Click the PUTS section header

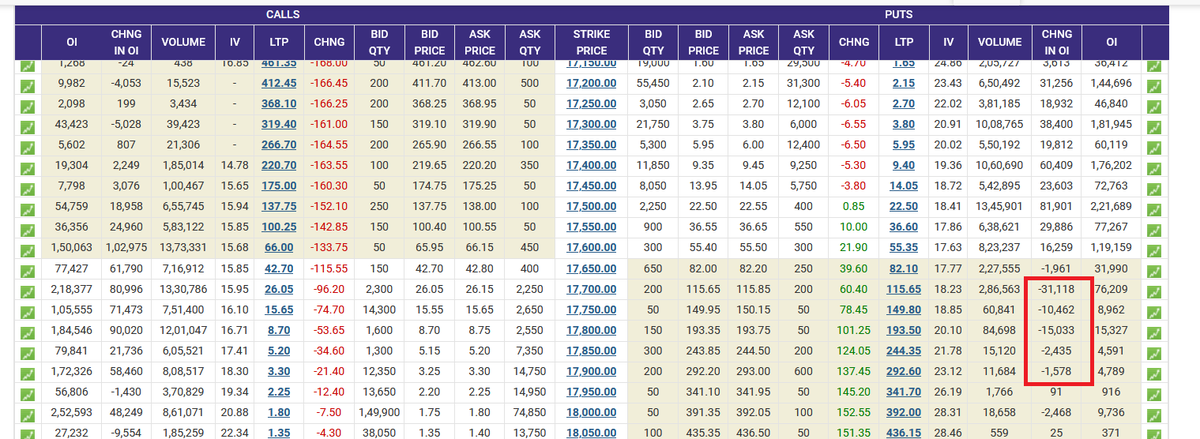point(900,14)
